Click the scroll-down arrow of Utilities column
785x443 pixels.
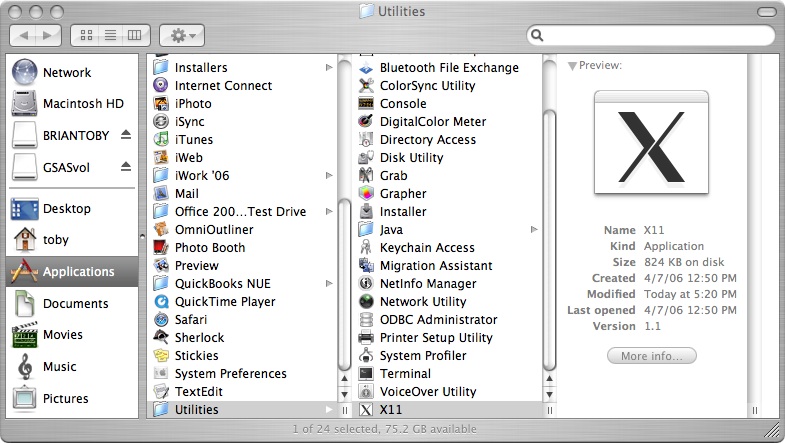click(x=549, y=394)
